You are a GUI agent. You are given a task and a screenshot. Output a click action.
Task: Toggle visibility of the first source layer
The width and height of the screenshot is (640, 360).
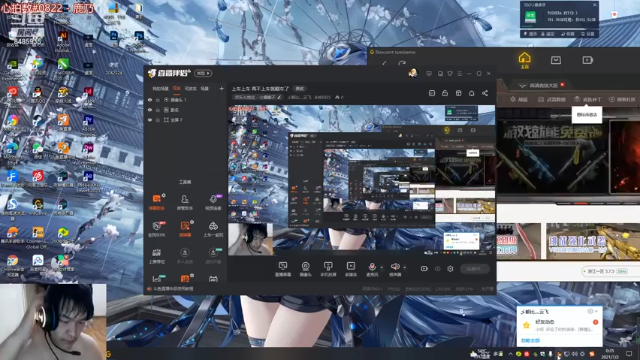[150, 100]
